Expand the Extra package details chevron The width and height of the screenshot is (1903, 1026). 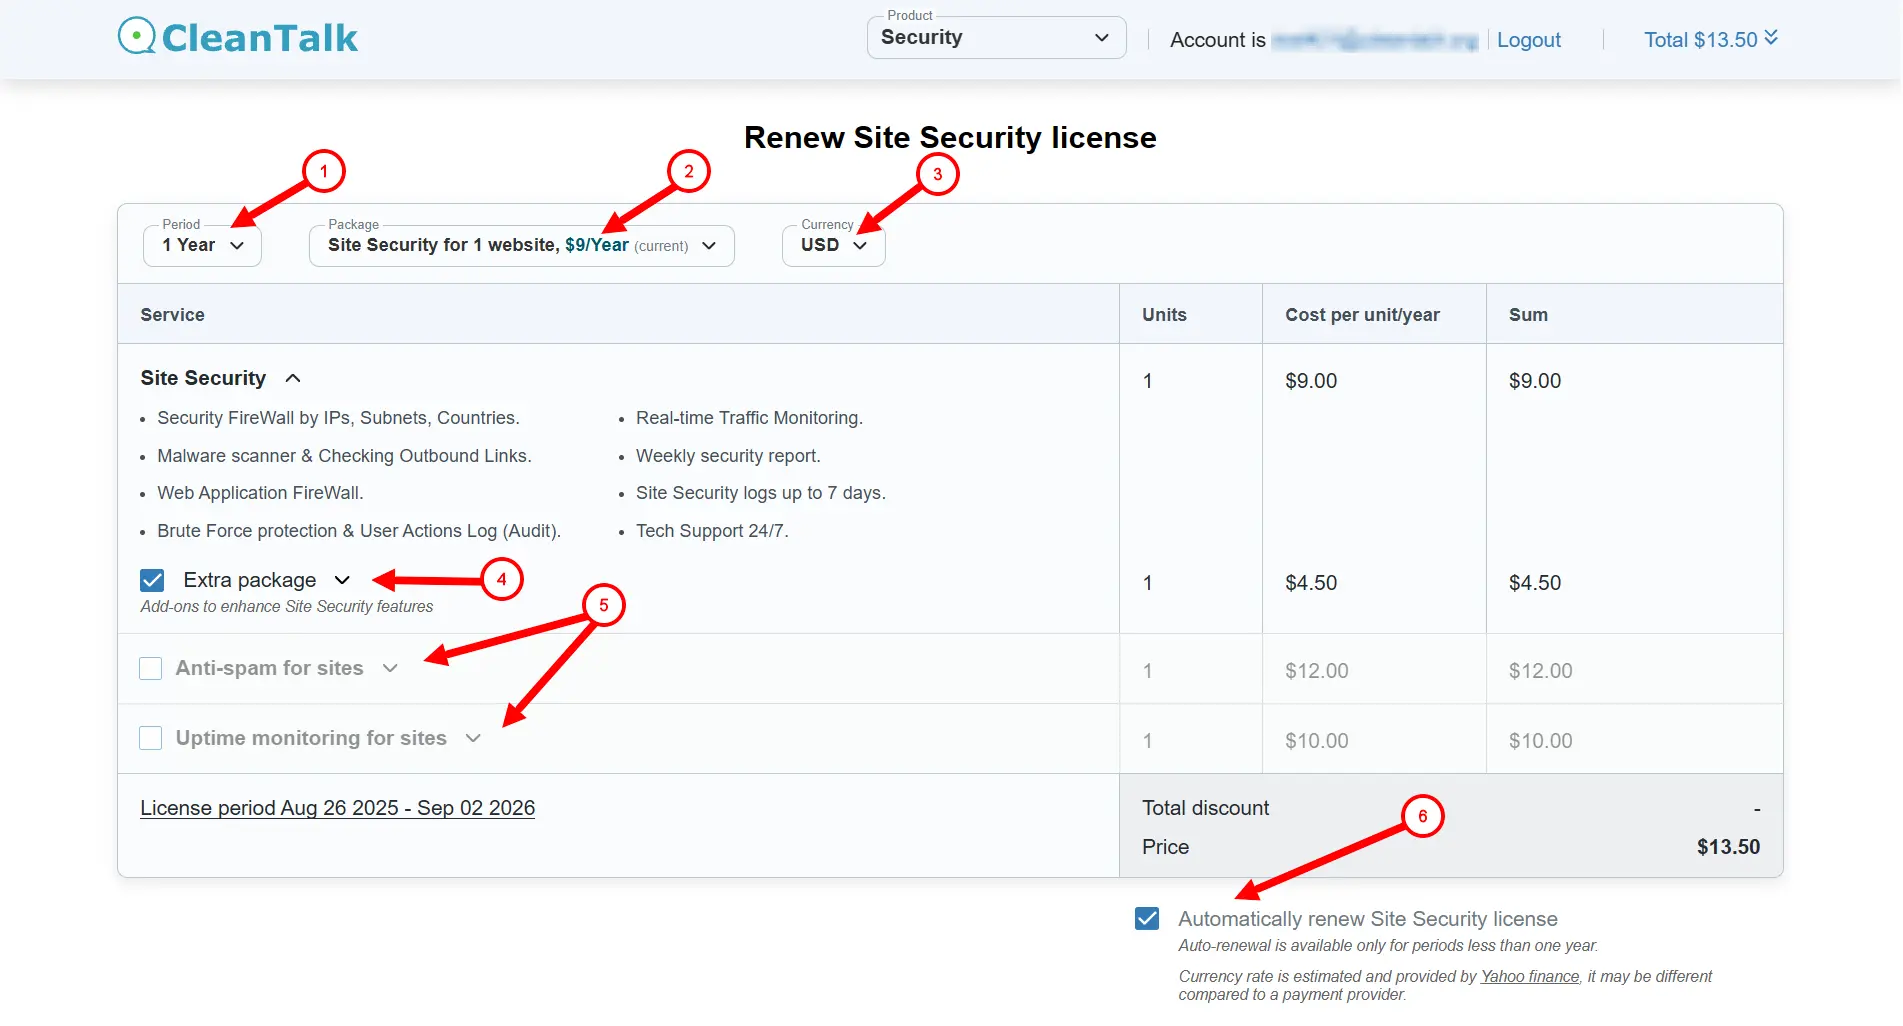click(342, 580)
